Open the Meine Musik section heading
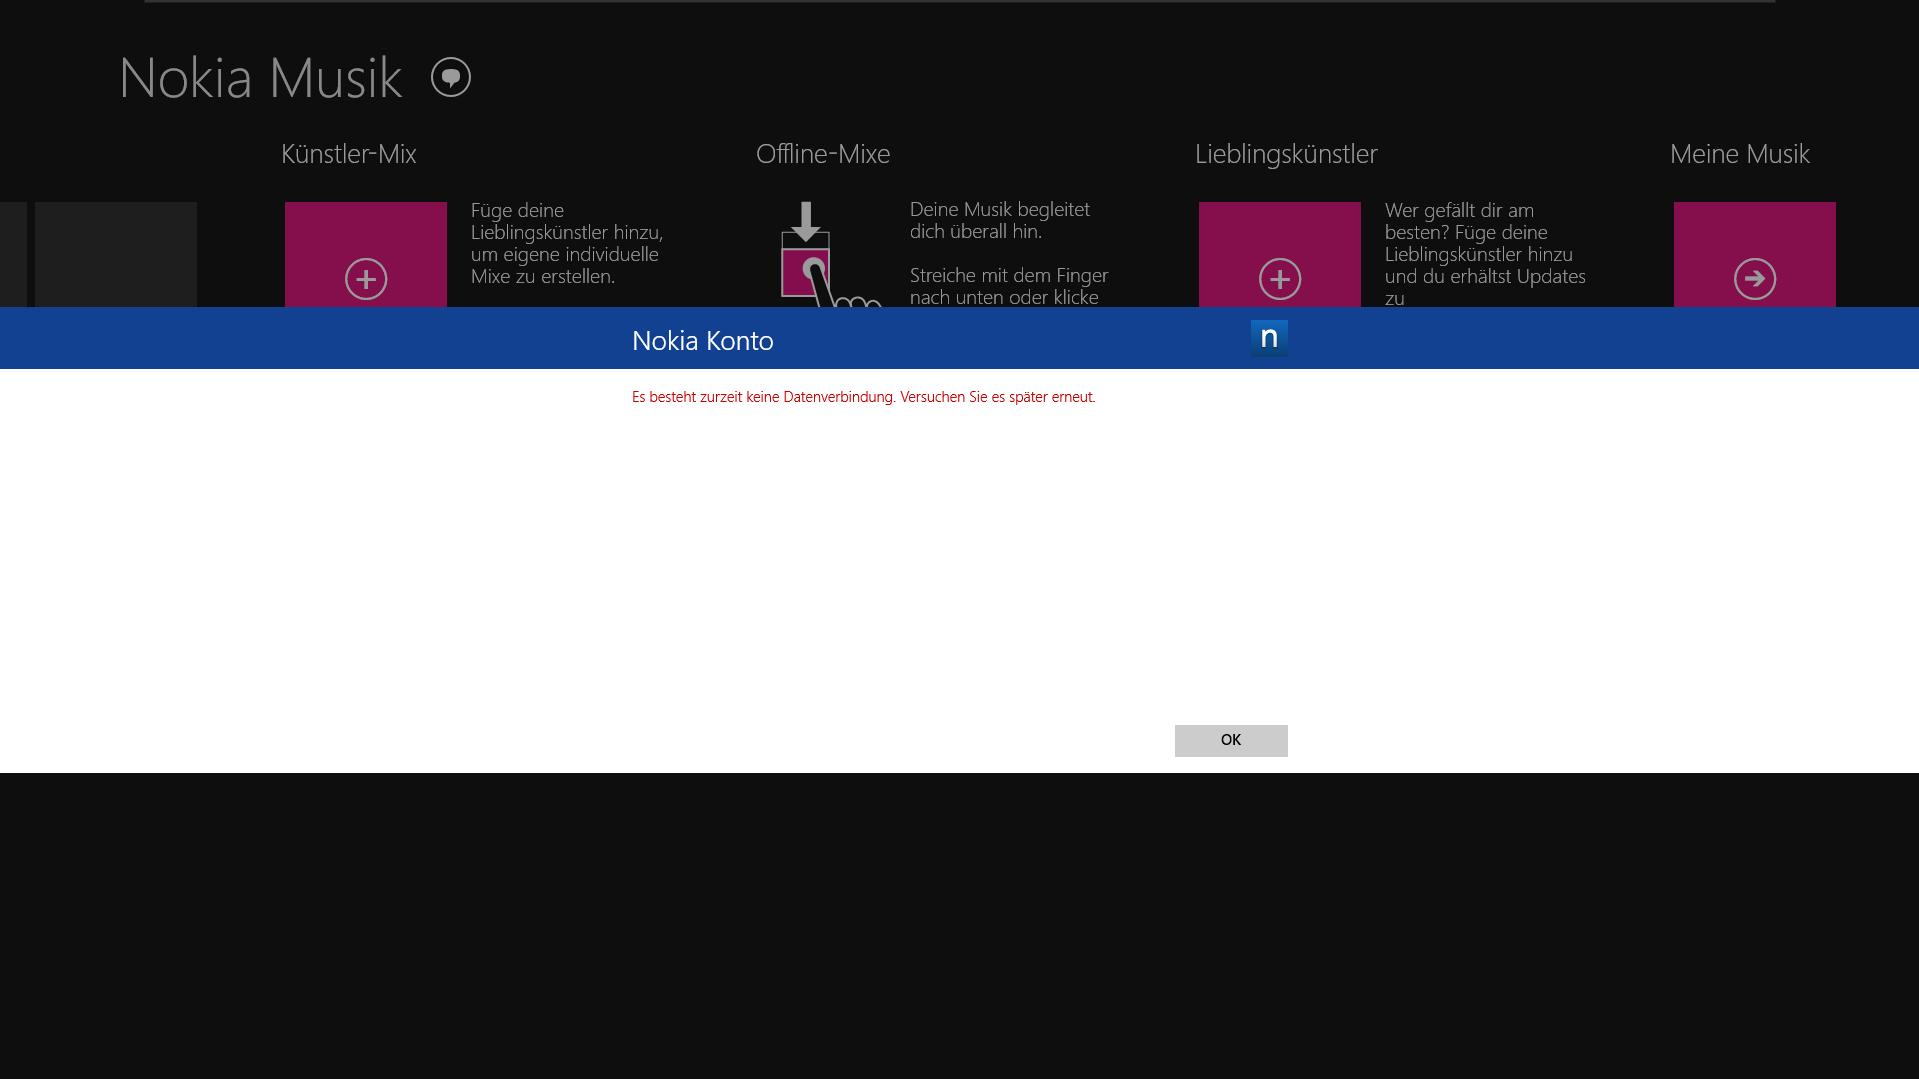Viewport: 1919px width, 1079px height. pos(1739,154)
